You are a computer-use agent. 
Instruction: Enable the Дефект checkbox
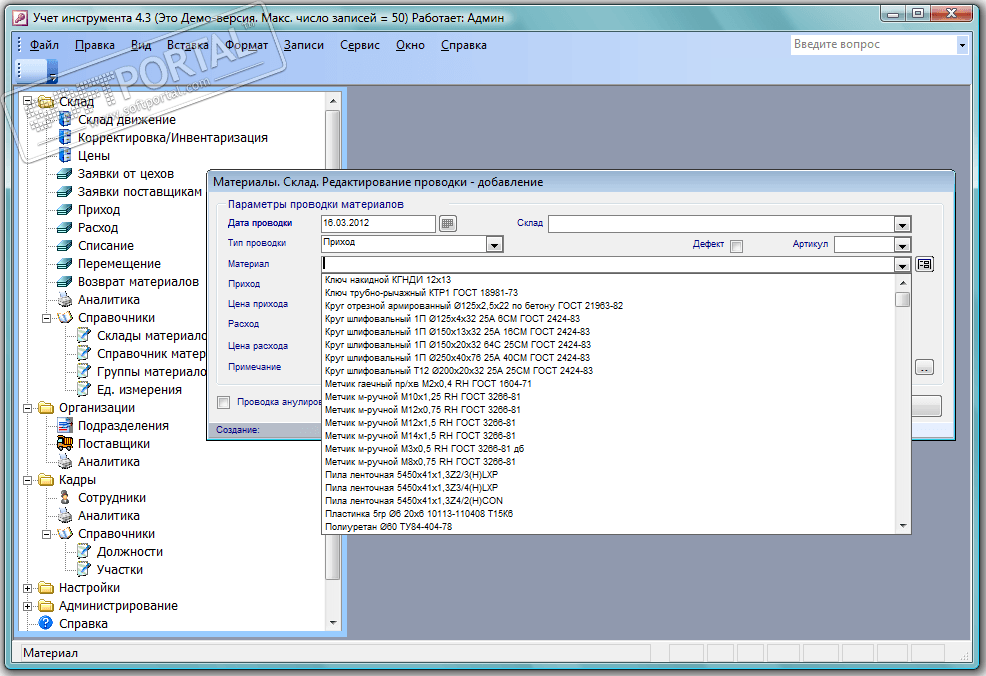click(x=736, y=246)
